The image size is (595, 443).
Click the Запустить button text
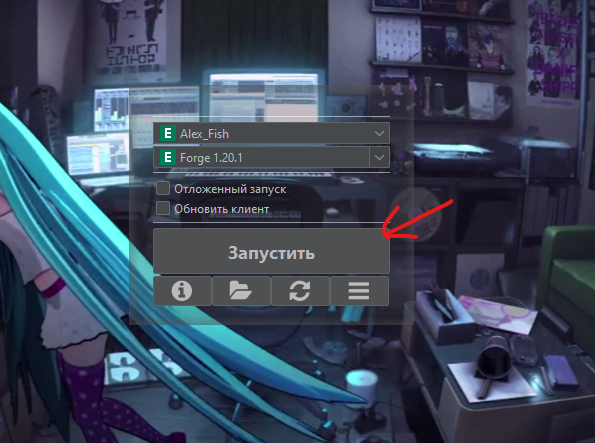tap(271, 253)
